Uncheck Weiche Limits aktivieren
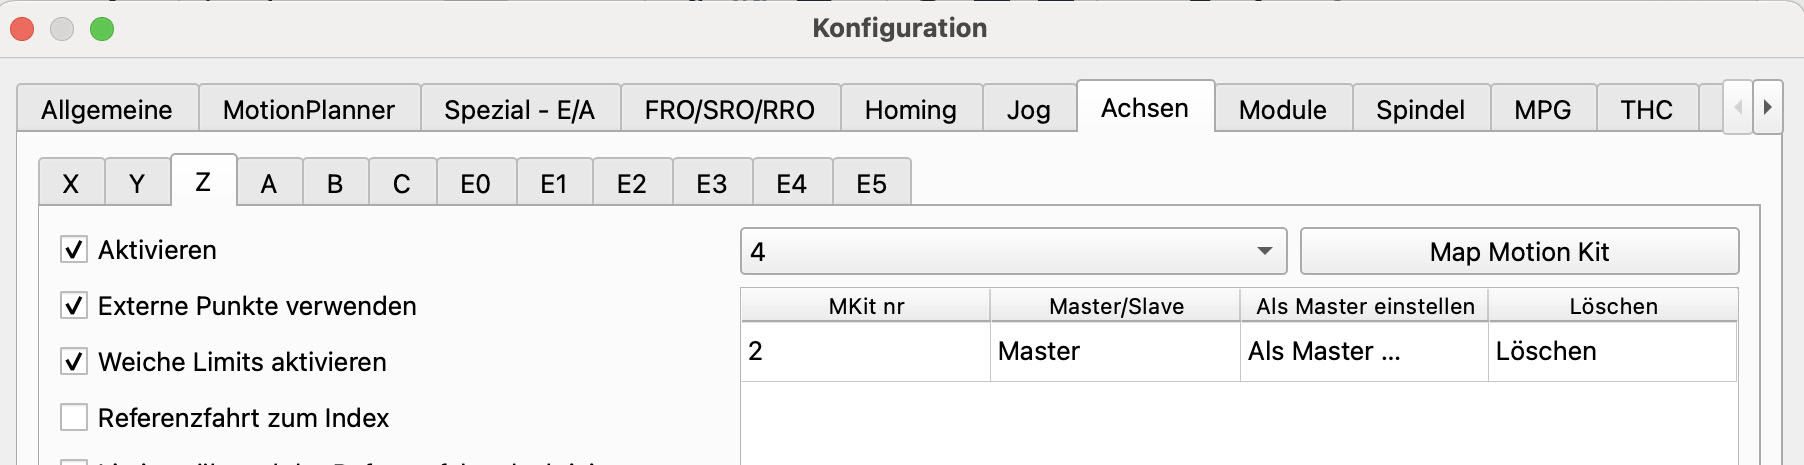 pos(74,362)
